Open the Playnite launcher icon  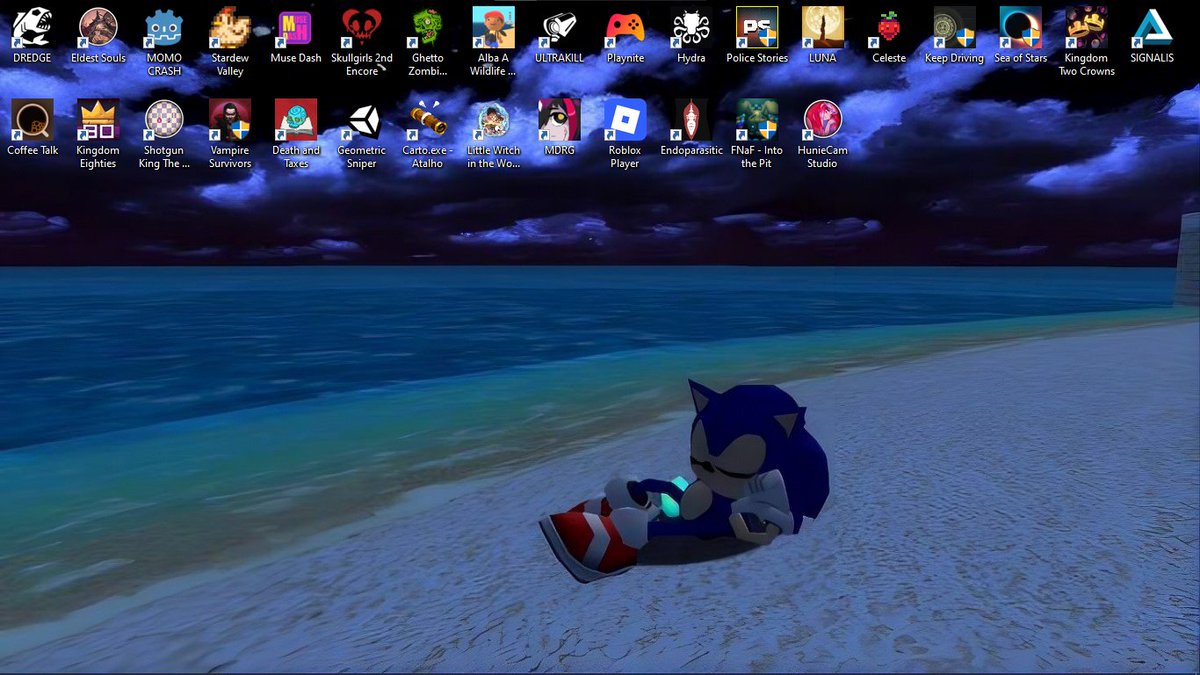pos(625,28)
